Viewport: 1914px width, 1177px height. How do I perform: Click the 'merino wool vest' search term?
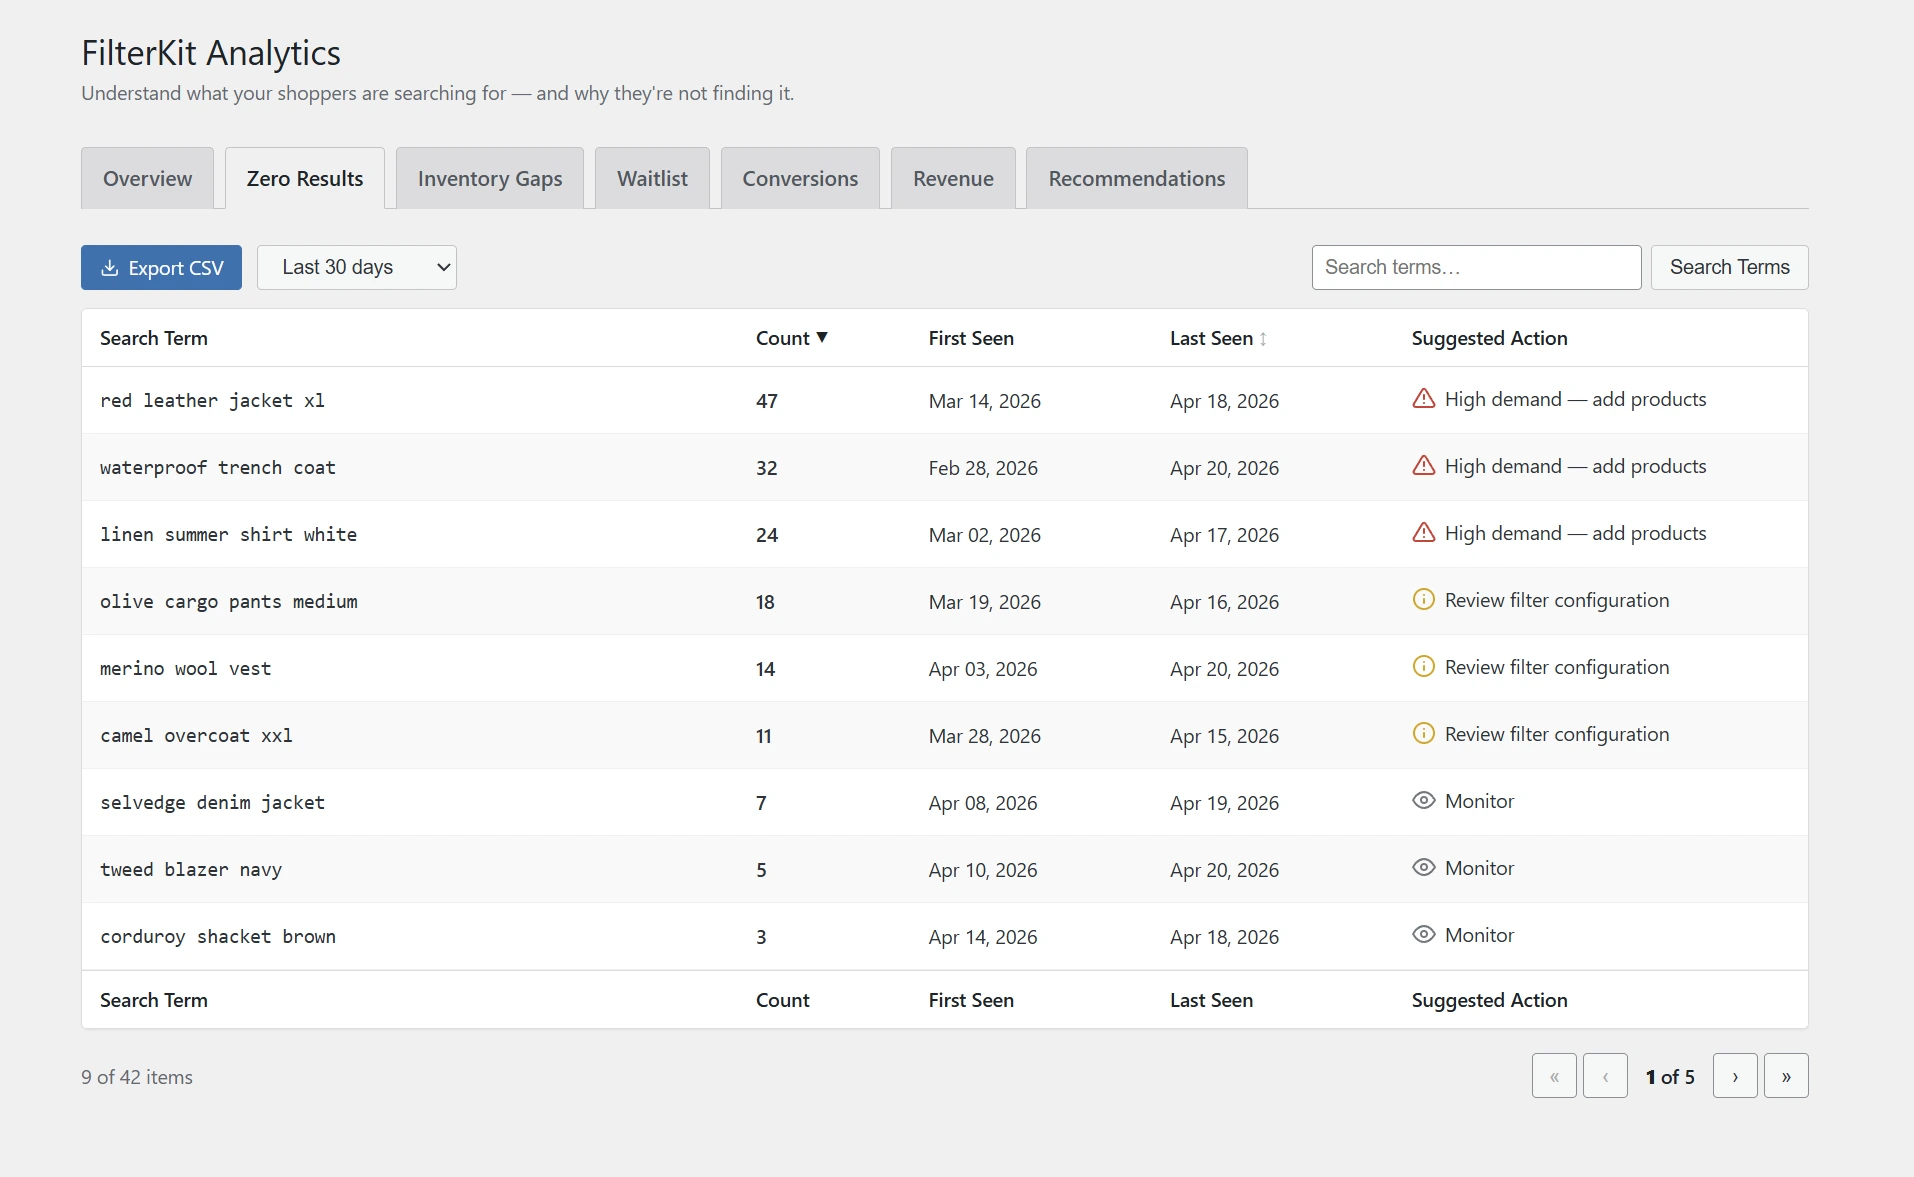185,668
